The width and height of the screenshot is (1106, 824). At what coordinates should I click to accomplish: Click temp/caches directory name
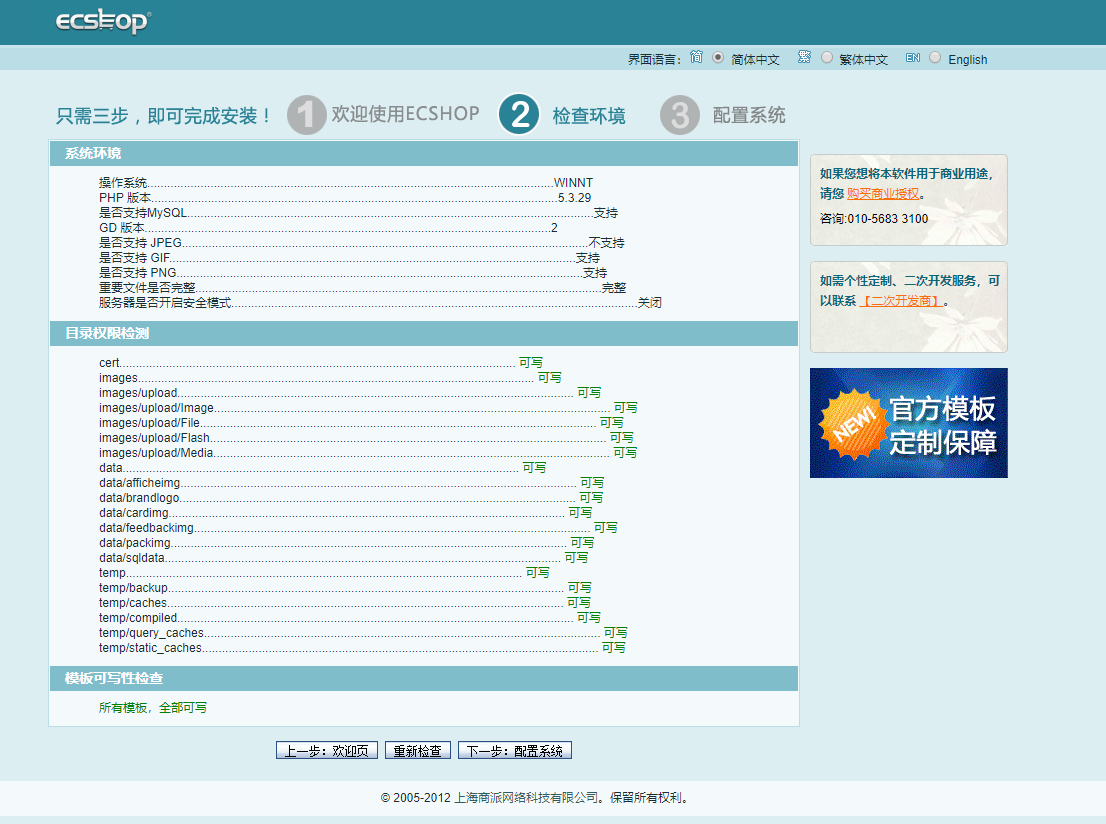tap(133, 602)
